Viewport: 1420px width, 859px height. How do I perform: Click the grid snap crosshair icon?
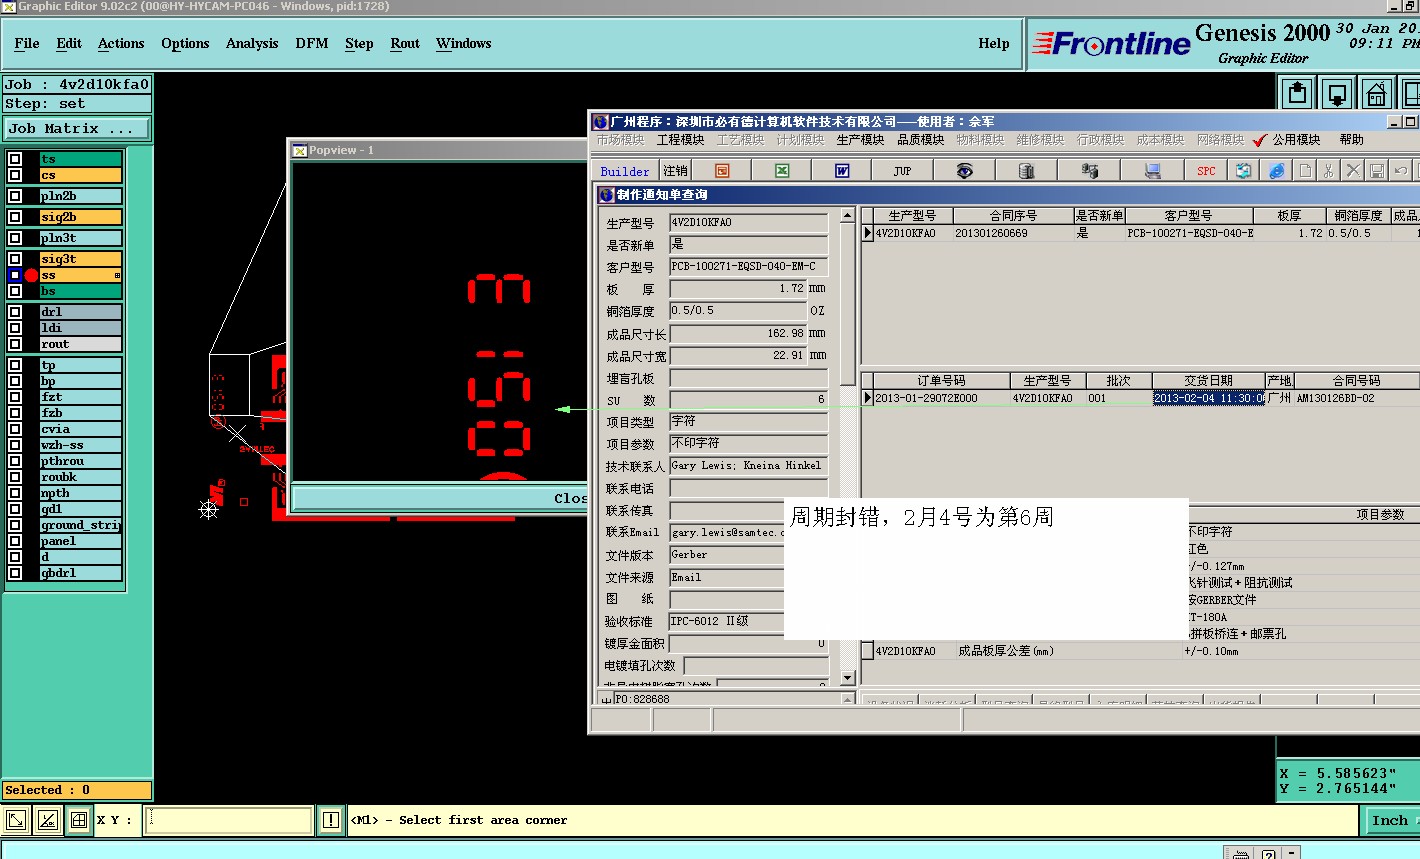[x=79, y=820]
